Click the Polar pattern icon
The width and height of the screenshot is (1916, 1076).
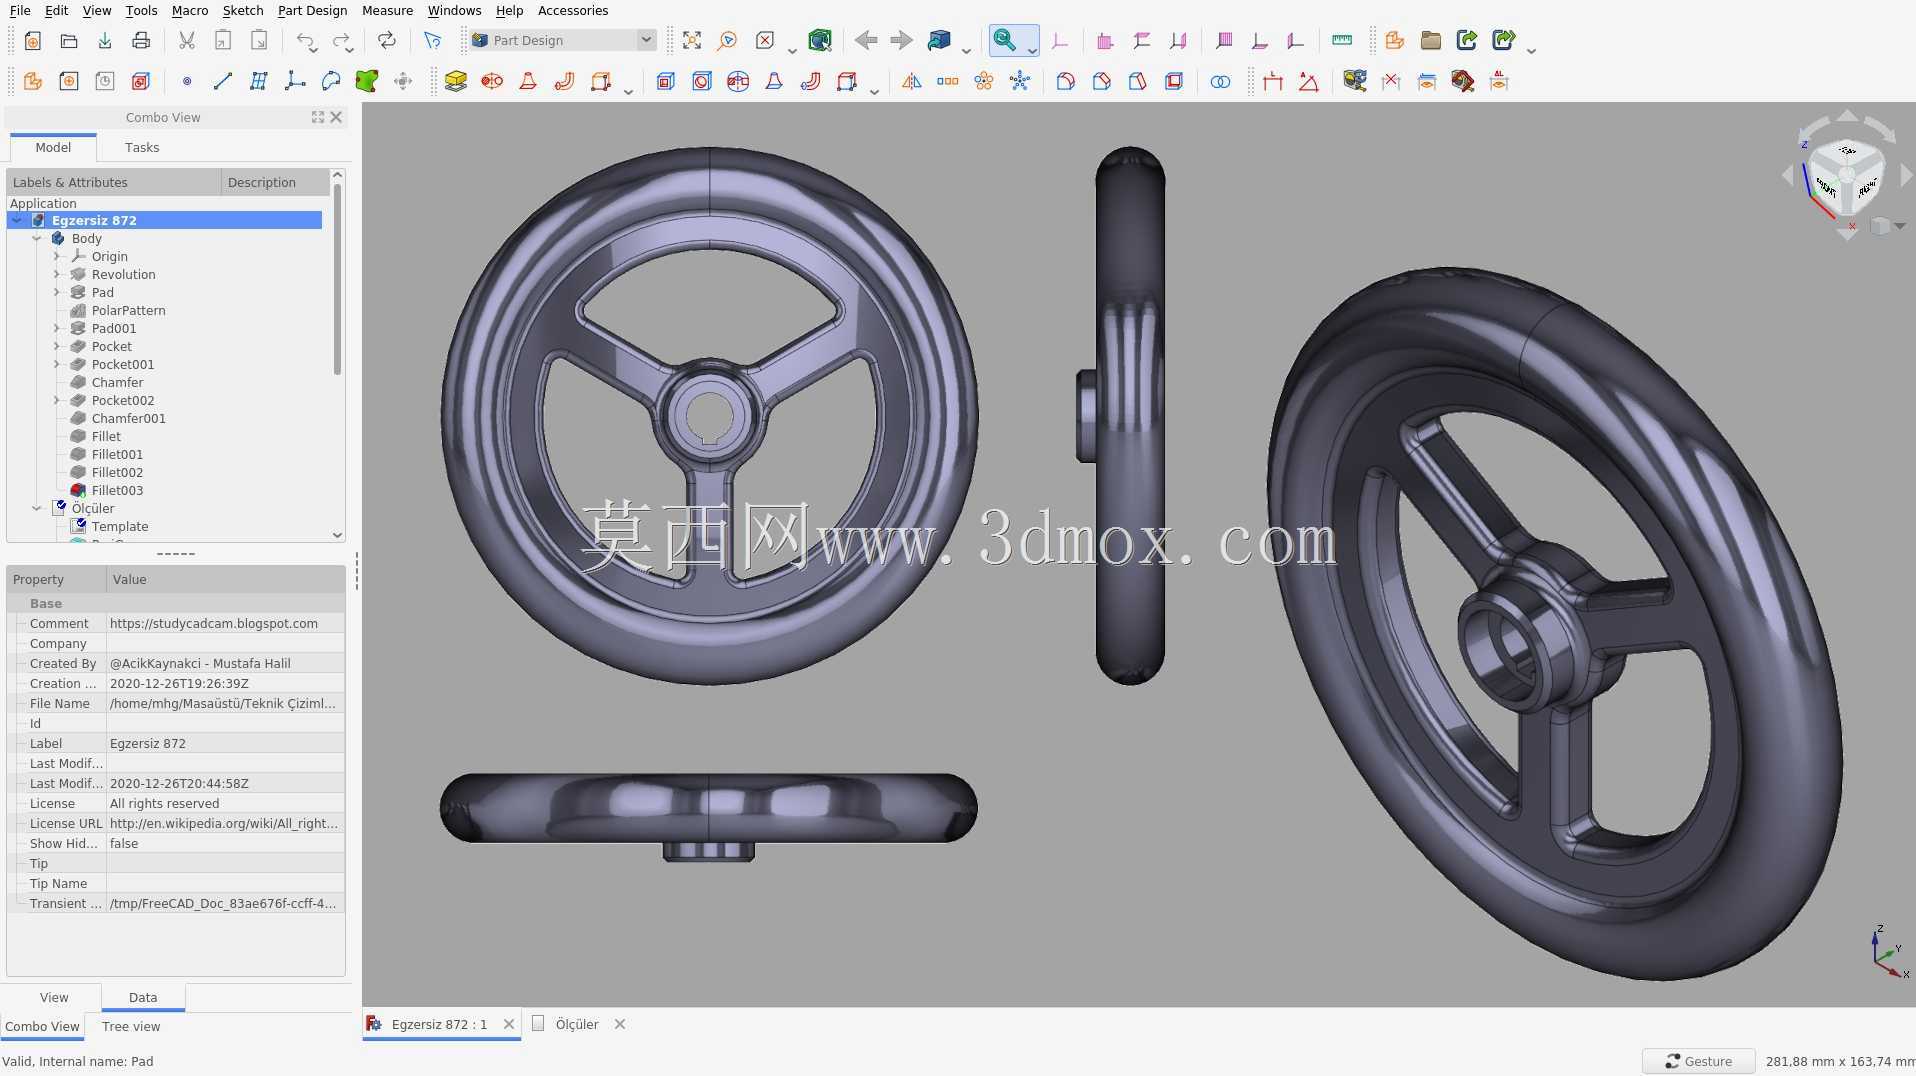click(x=983, y=81)
